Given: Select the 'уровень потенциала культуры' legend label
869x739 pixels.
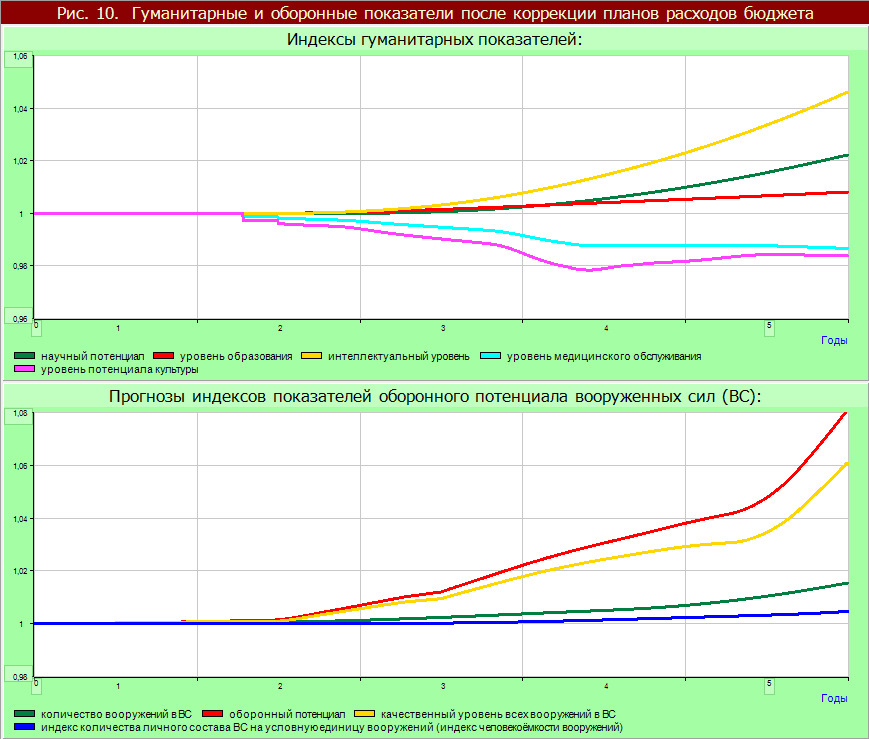Looking at the screenshot, I should click(x=120, y=369).
